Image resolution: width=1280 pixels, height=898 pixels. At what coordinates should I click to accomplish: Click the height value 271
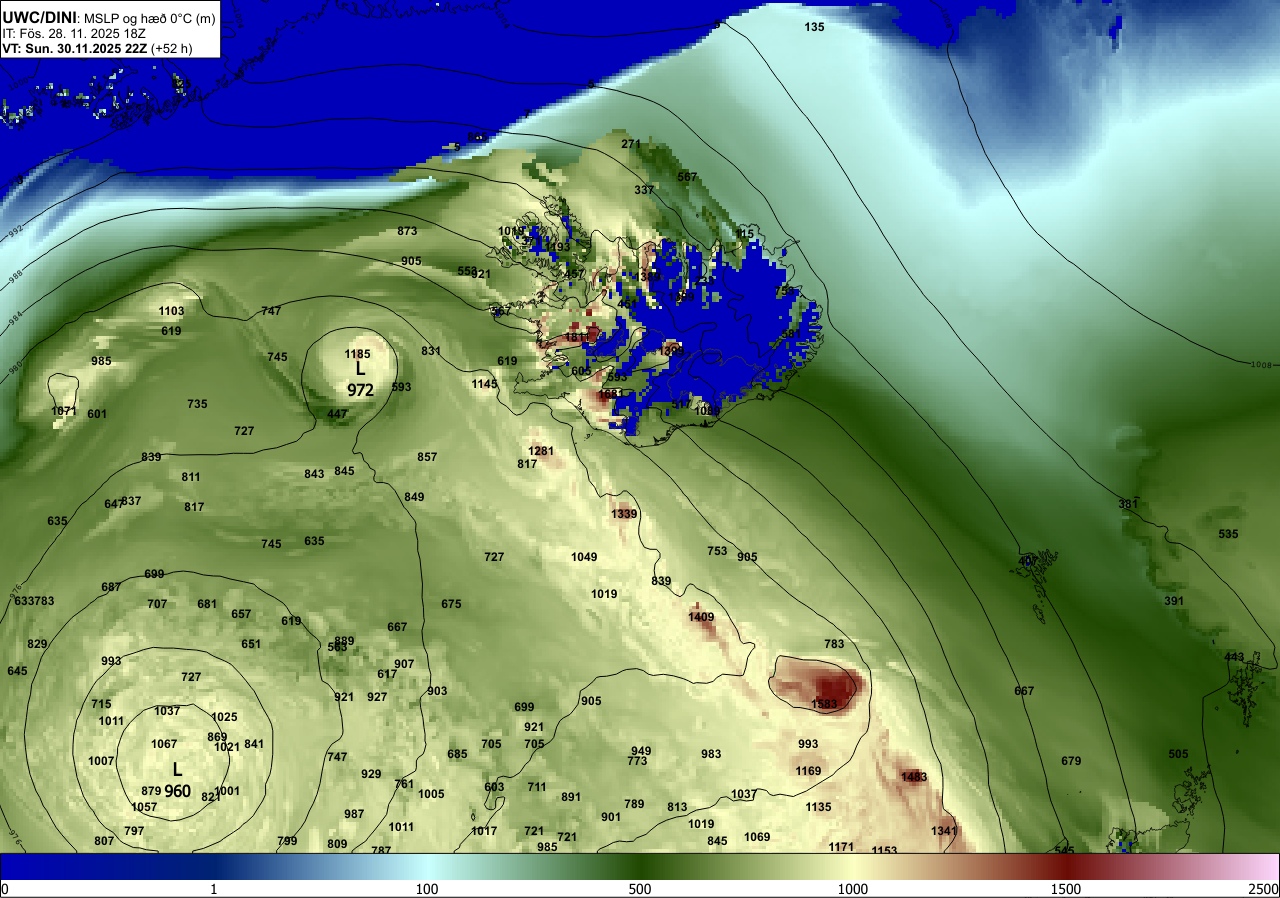click(631, 144)
